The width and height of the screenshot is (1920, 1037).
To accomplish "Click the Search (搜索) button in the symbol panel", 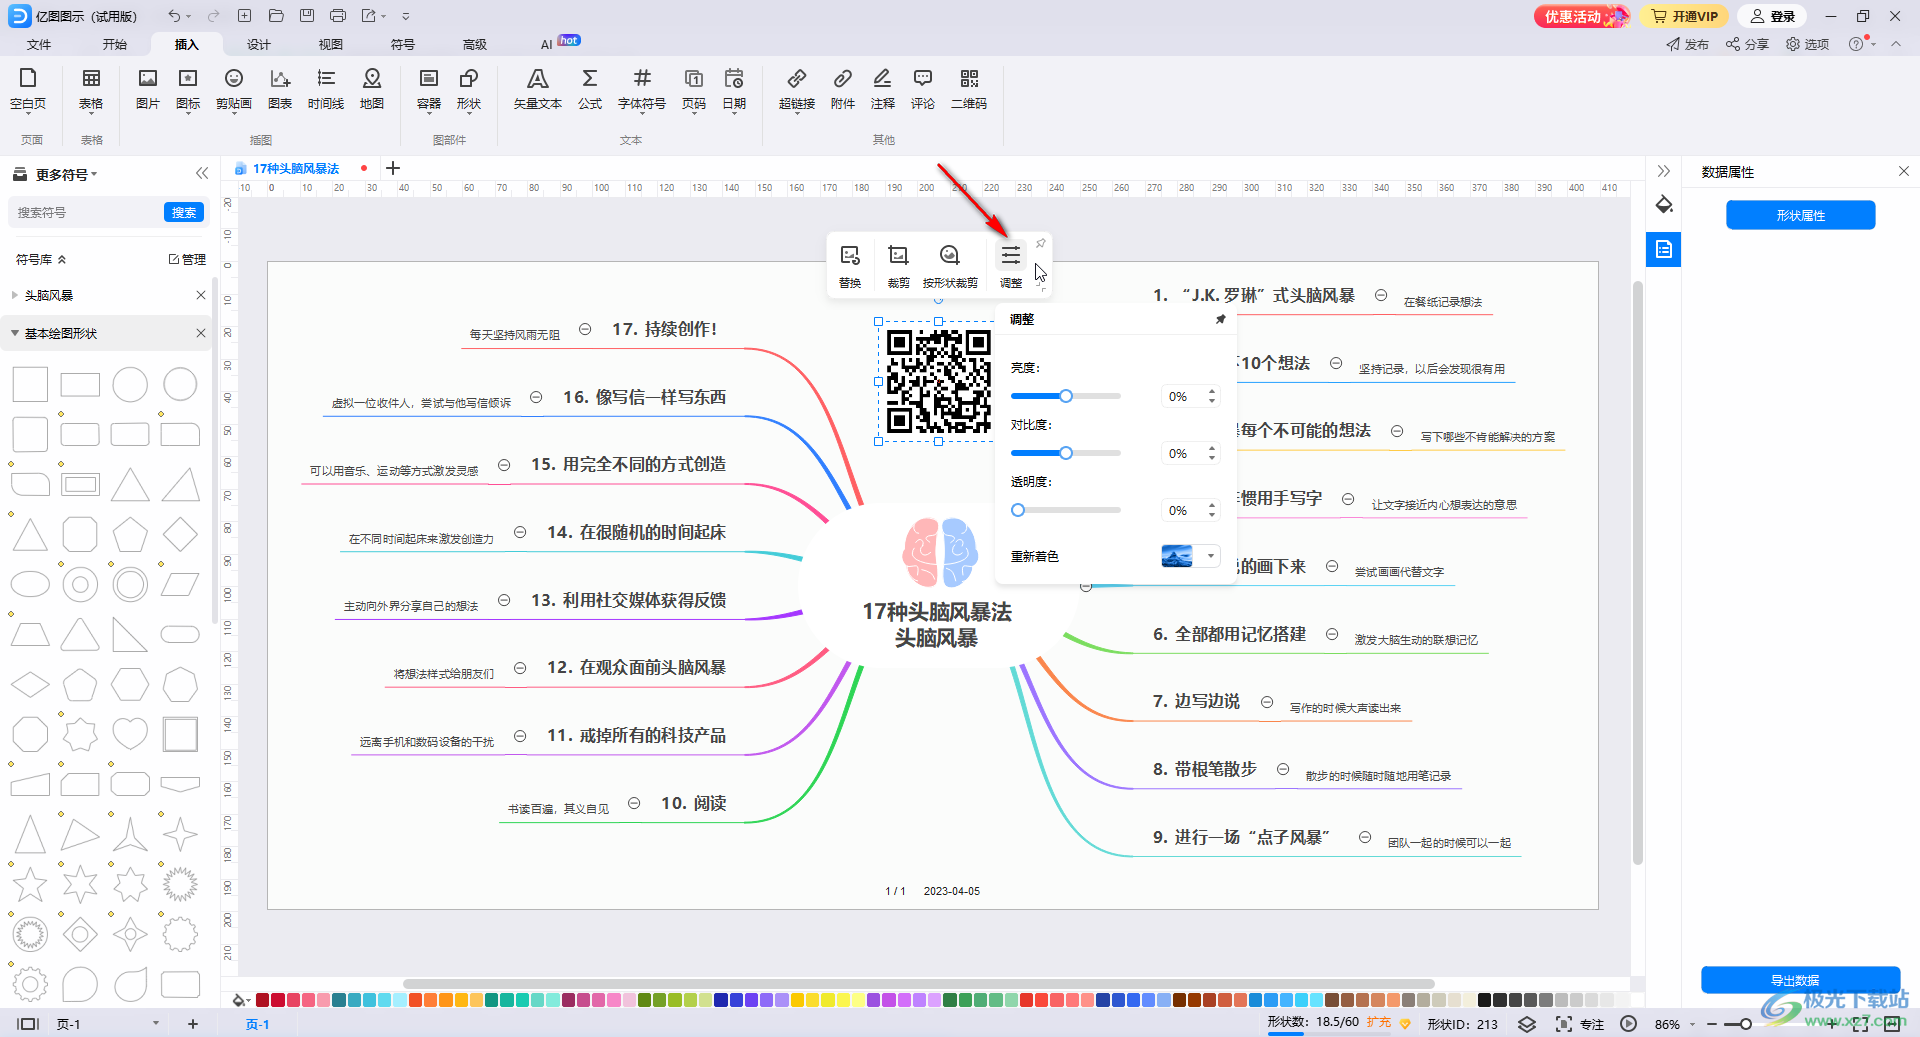I will click(184, 212).
